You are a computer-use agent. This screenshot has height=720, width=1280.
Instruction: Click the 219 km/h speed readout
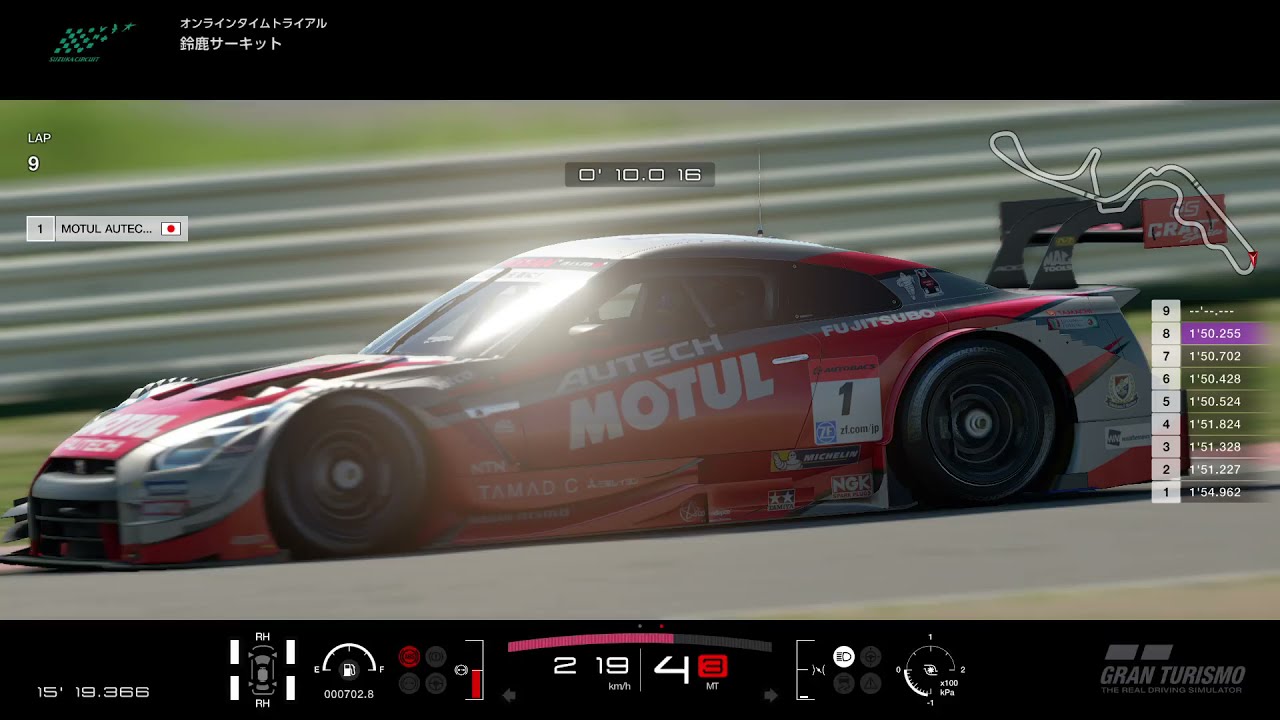click(x=592, y=666)
